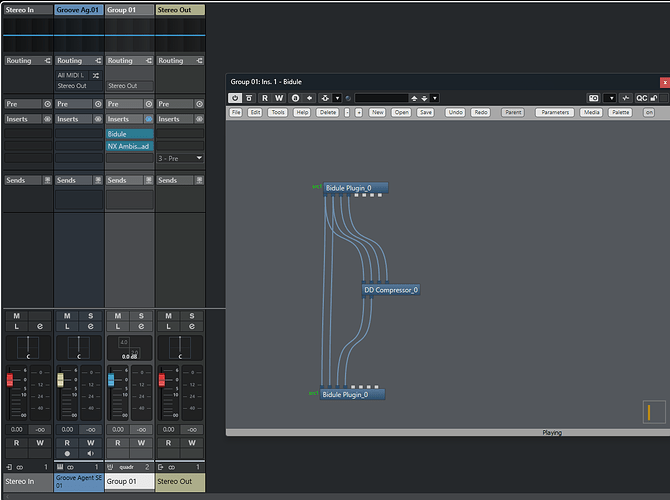Click the yellow Groove Agent volume fader
Screen dimensions: 670x500
pos(61,379)
